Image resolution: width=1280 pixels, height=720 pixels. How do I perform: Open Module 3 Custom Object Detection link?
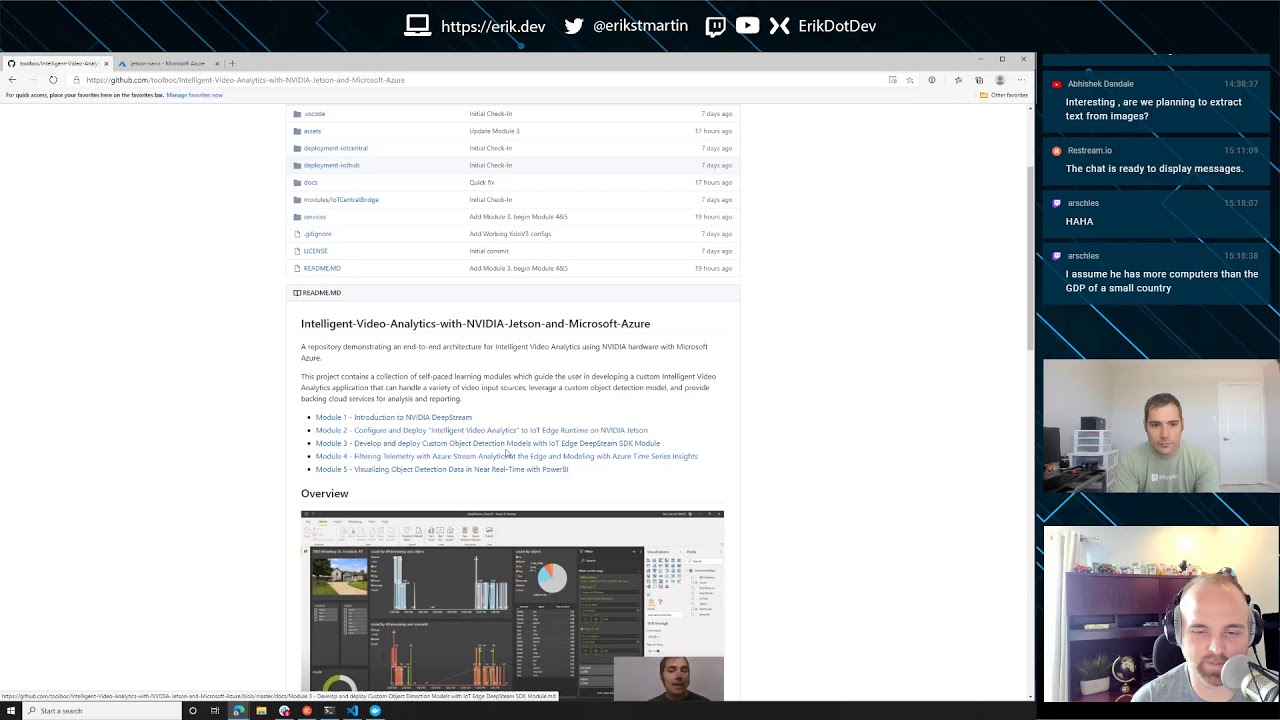click(487, 443)
